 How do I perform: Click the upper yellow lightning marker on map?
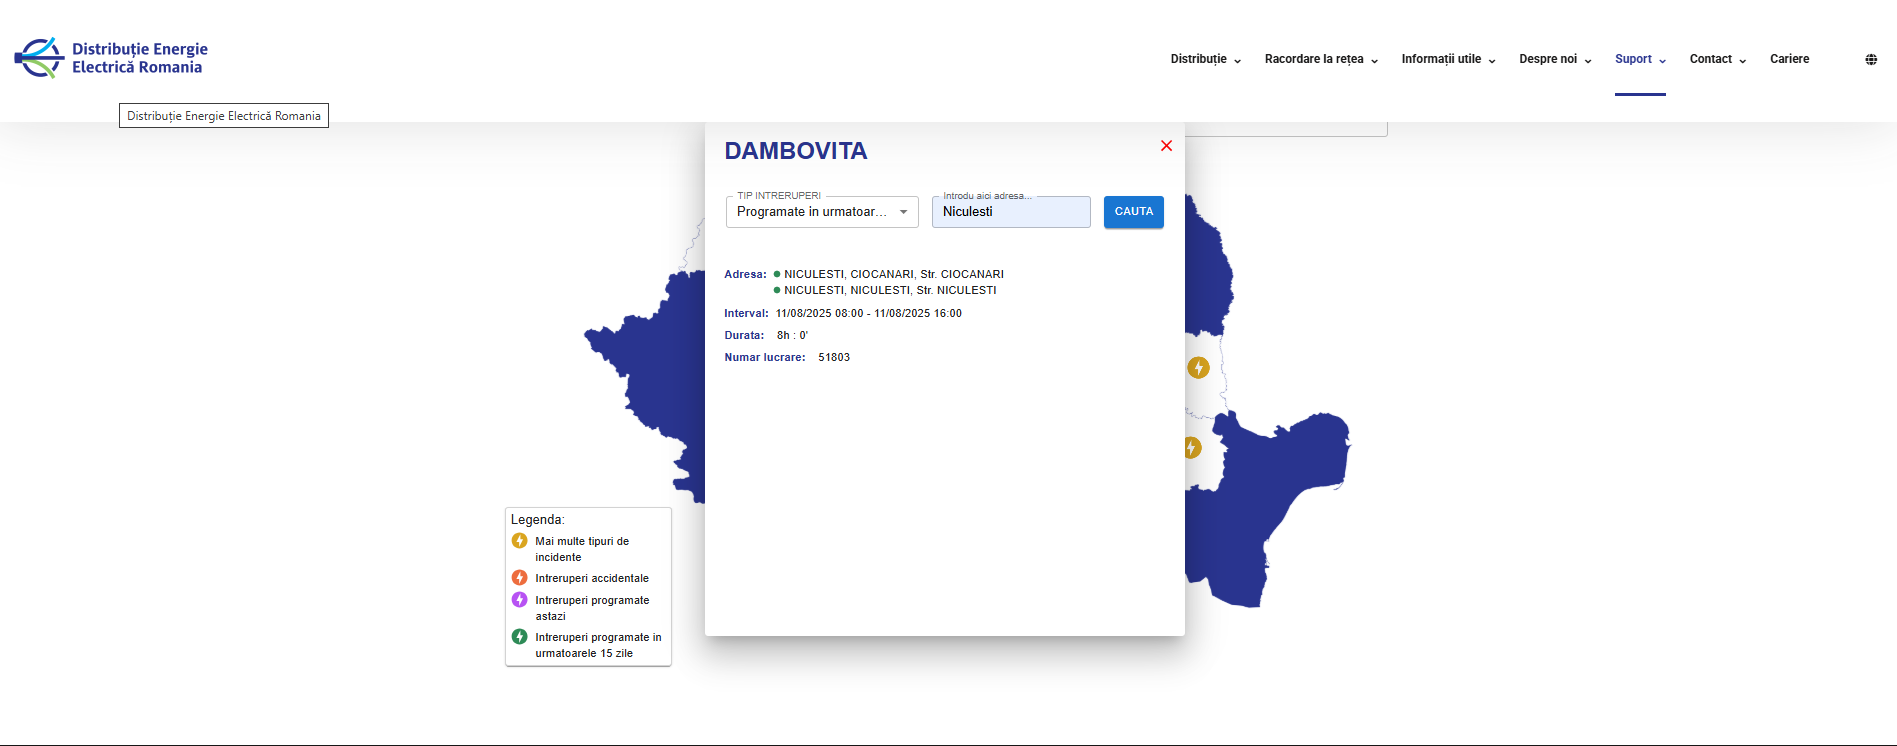tap(1198, 368)
